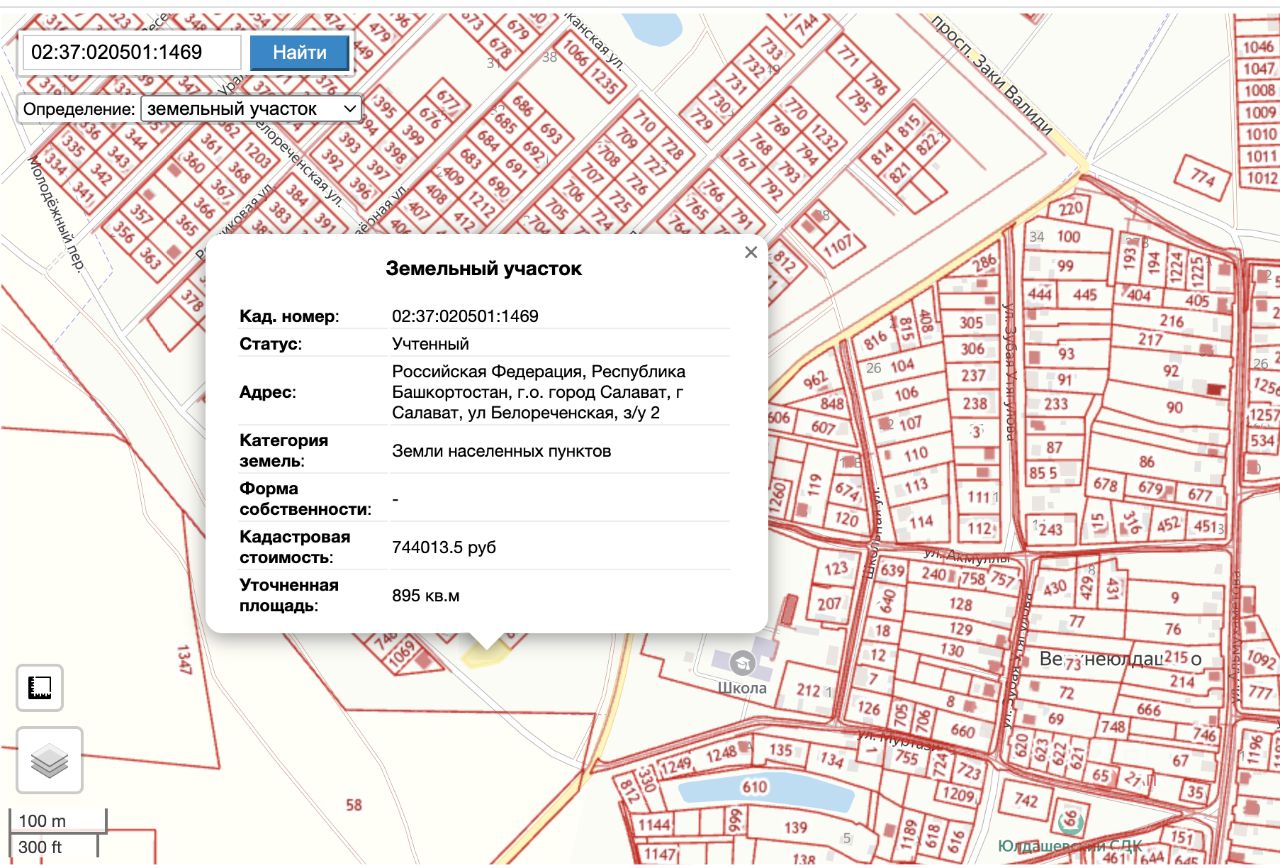Select parcel 1046 on the map
This screenshot has height=868, width=1280.
click(x=1260, y=47)
